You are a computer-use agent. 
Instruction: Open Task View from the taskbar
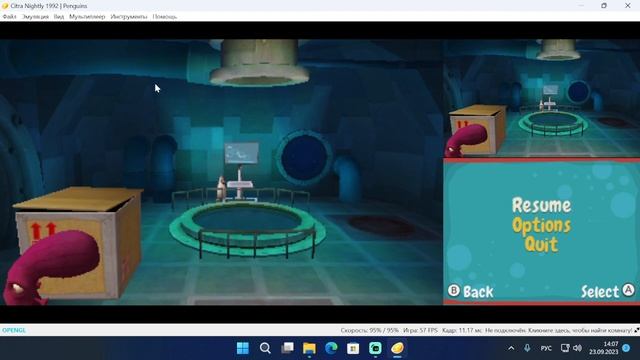[x=287, y=348]
